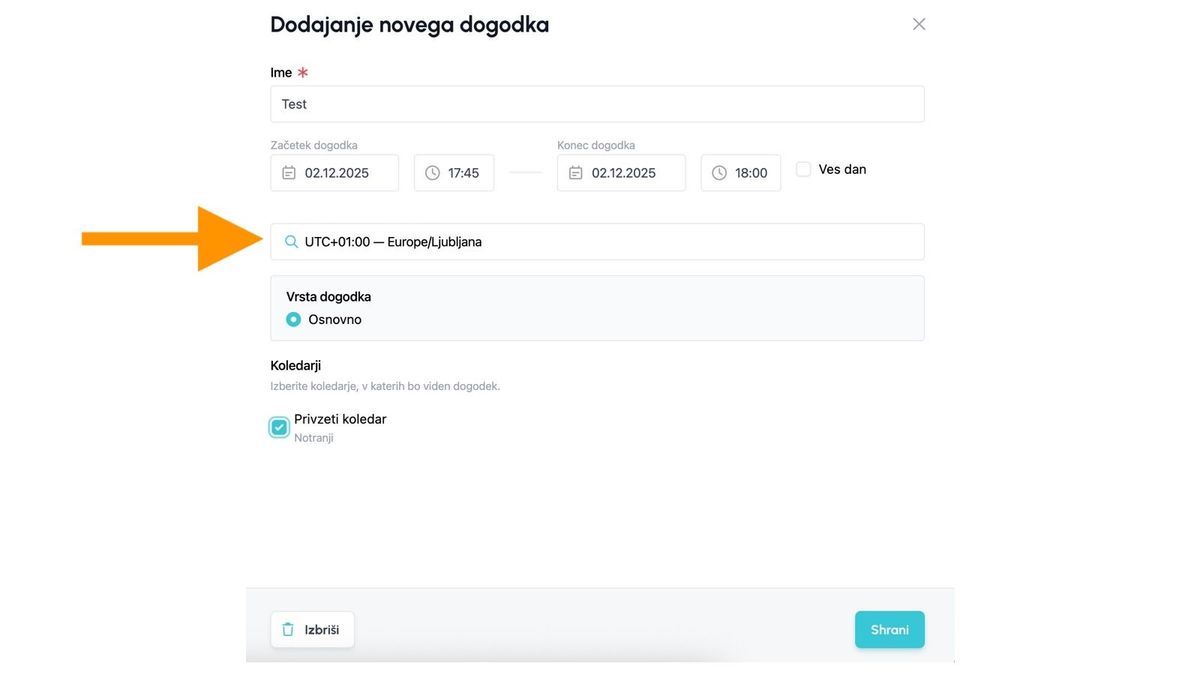Close the Dodajanje novega dogodka dialog
The image size is (1200, 675).
click(x=918, y=24)
